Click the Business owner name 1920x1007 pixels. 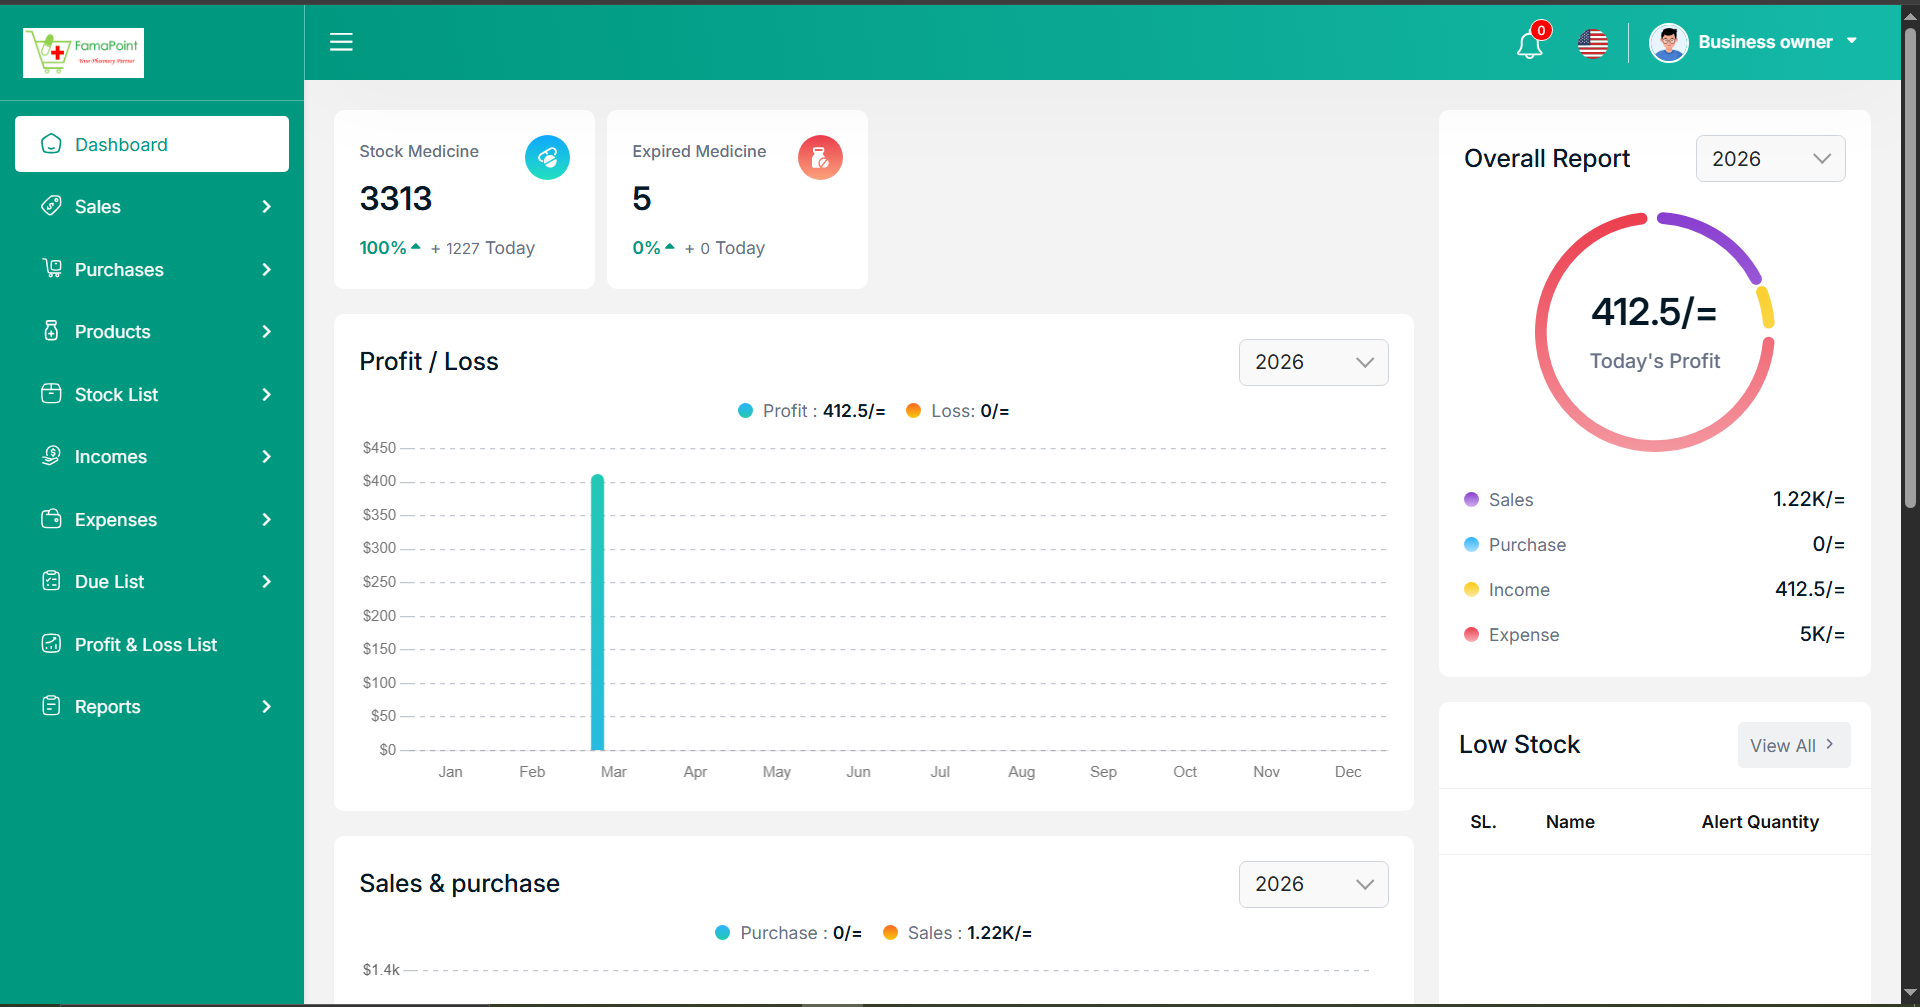click(1765, 42)
